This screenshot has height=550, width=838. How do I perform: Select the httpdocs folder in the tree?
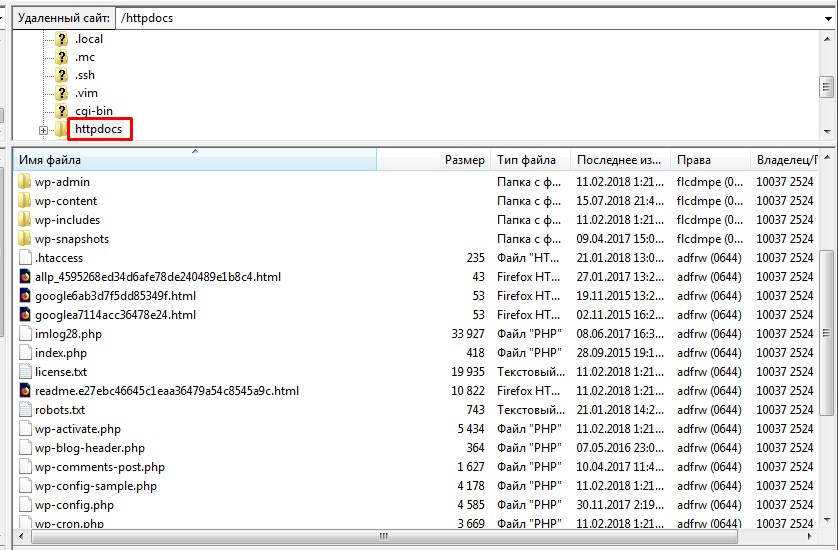97,129
